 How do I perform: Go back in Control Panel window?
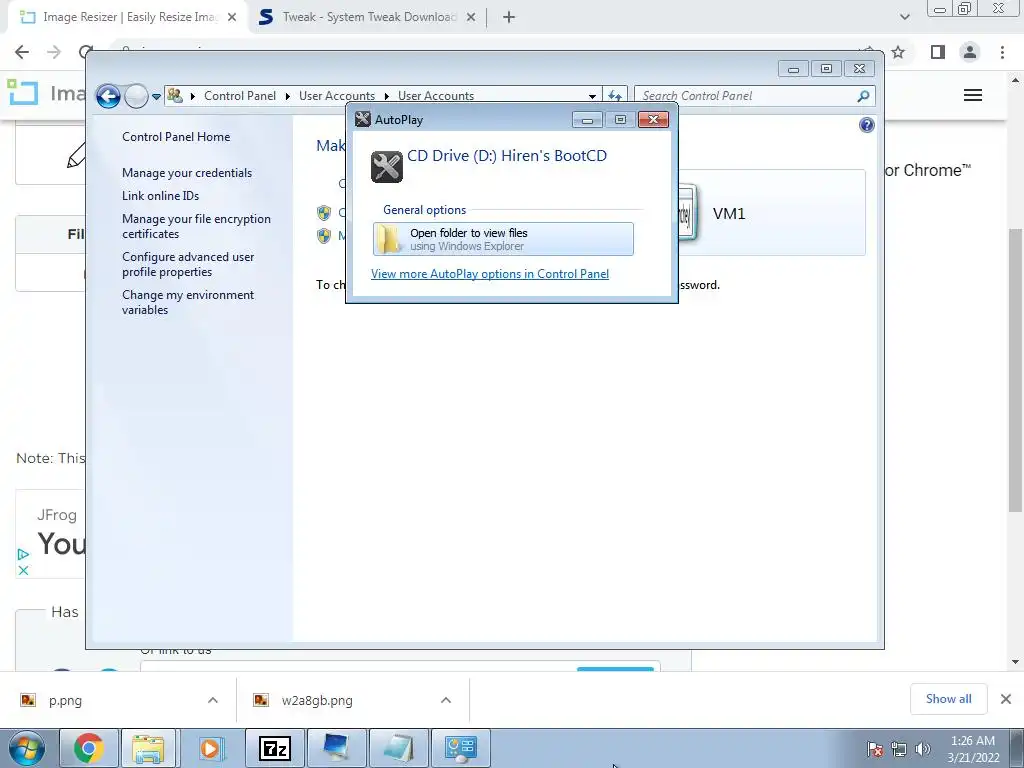108,97
